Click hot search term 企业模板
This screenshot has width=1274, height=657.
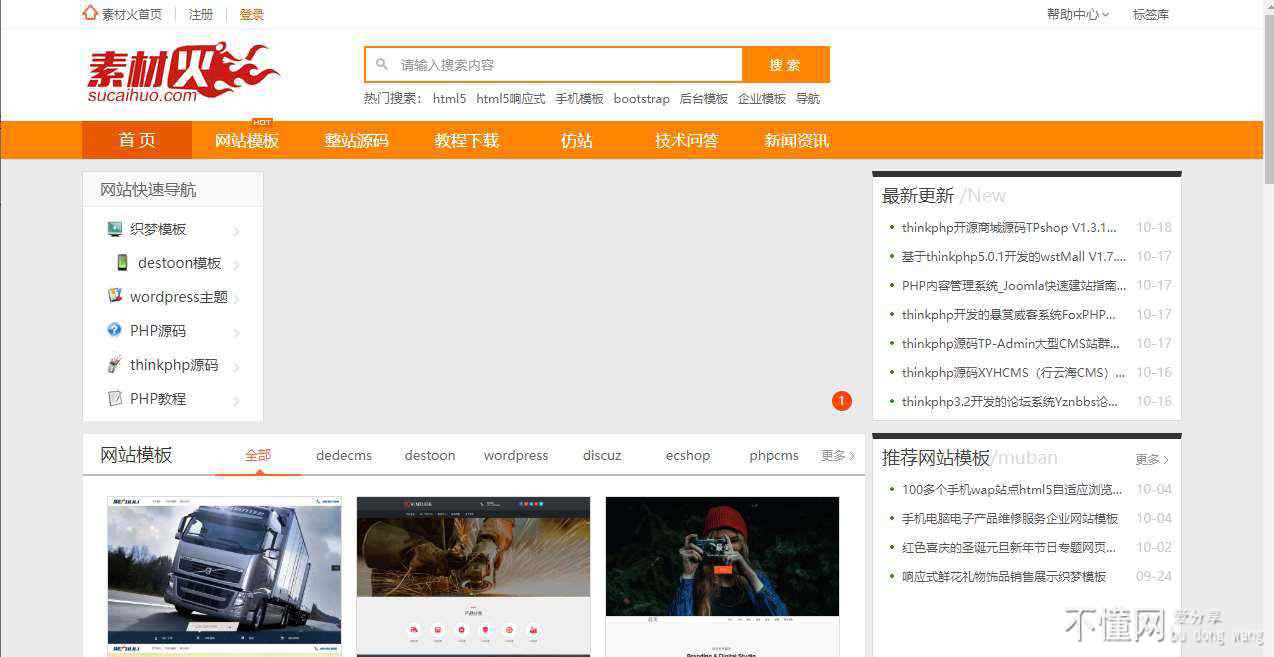762,98
